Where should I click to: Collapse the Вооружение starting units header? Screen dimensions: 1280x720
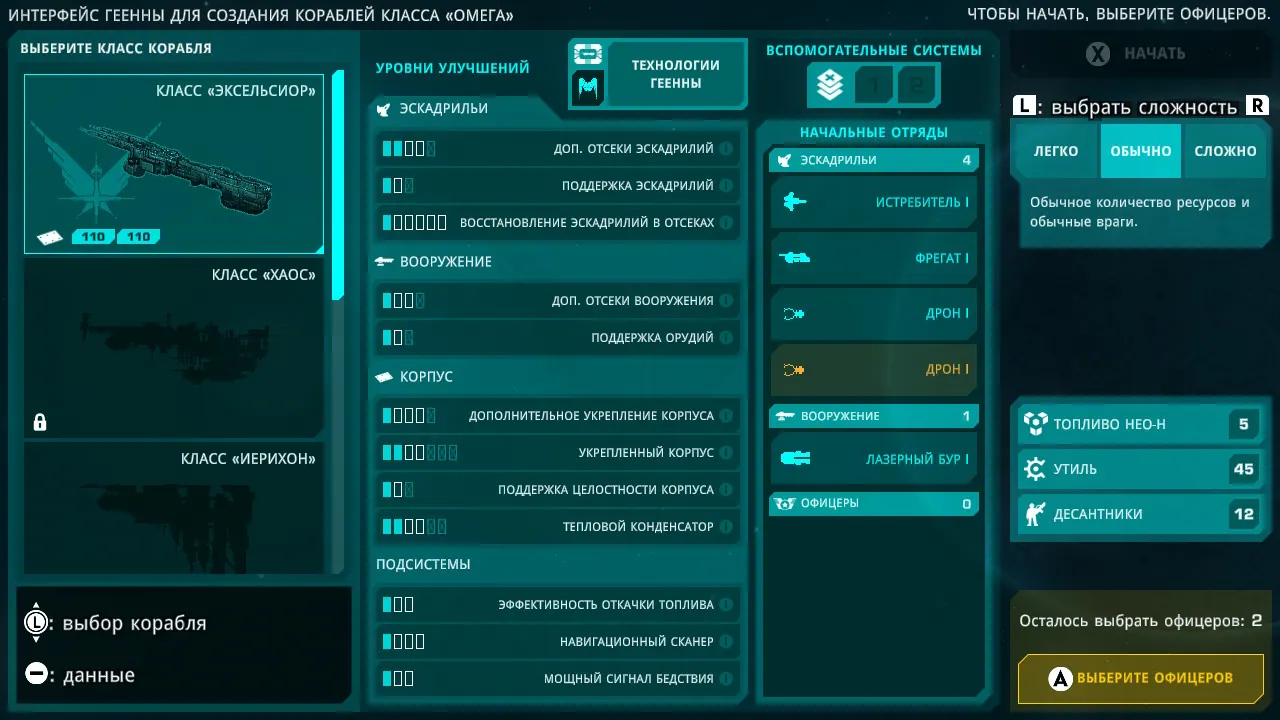[x=874, y=416]
